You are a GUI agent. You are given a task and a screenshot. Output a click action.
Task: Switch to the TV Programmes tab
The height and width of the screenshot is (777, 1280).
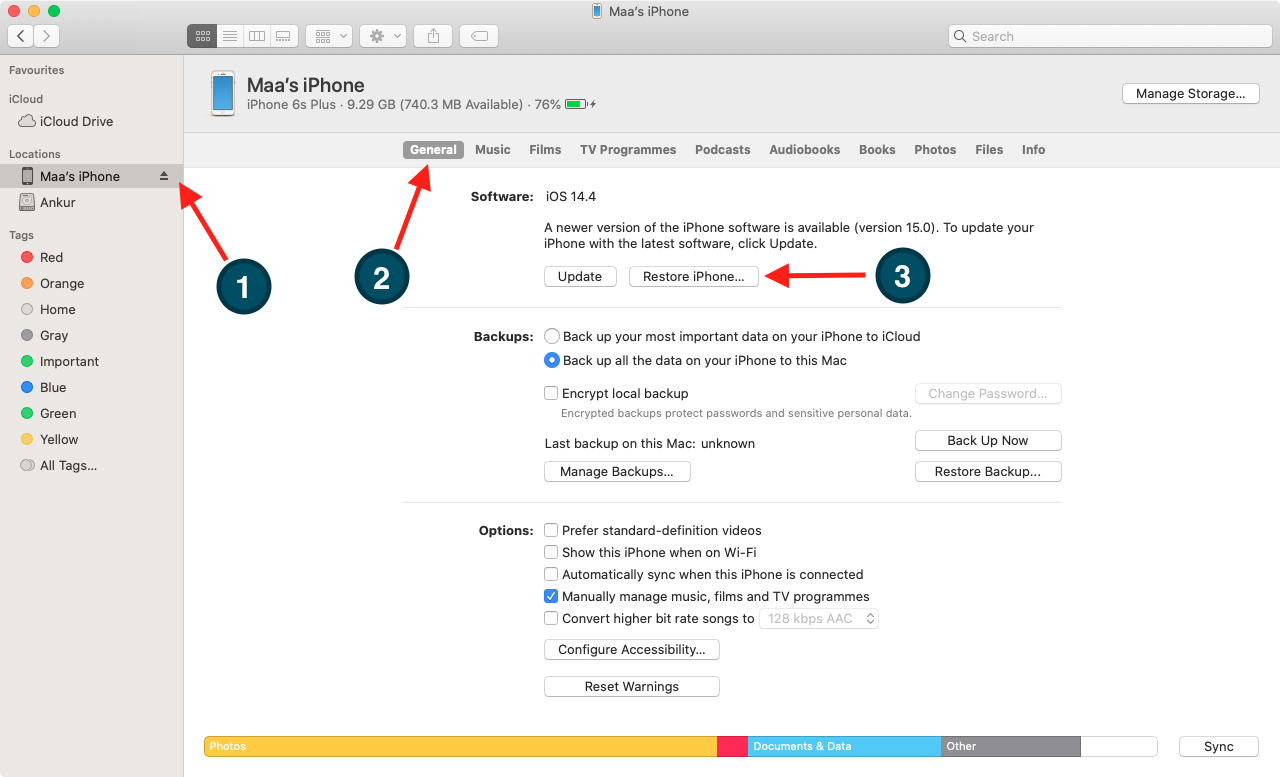coord(628,150)
